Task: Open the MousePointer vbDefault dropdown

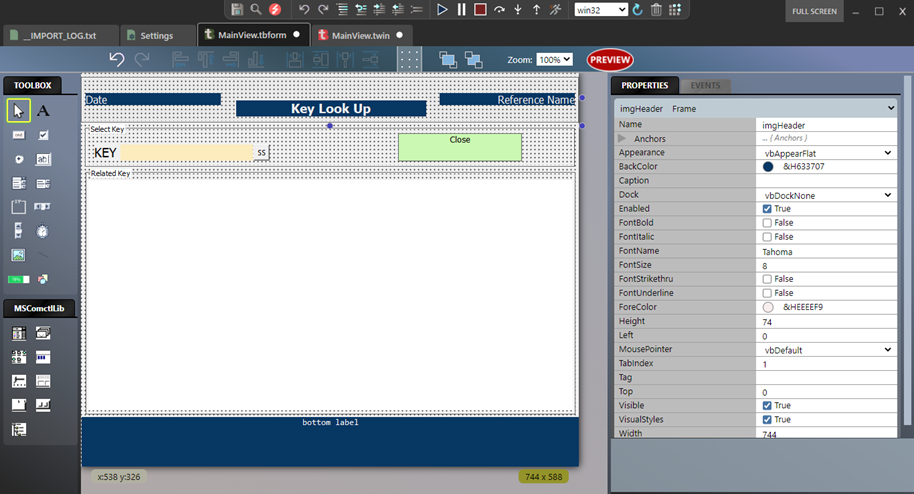Action: pyautogui.click(x=827, y=349)
